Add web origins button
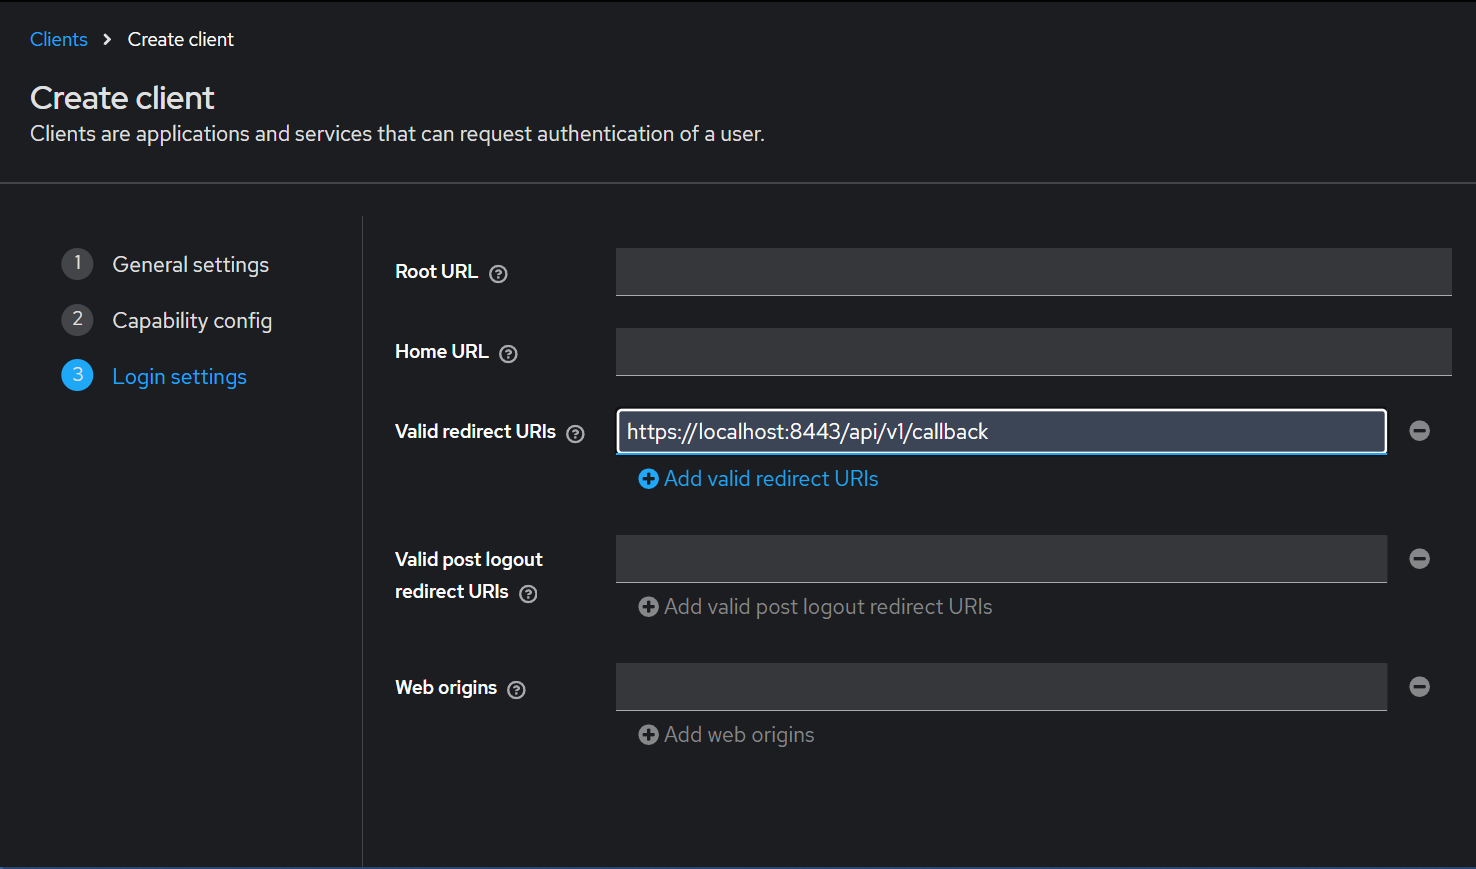This screenshot has height=869, width=1476. tap(726, 735)
